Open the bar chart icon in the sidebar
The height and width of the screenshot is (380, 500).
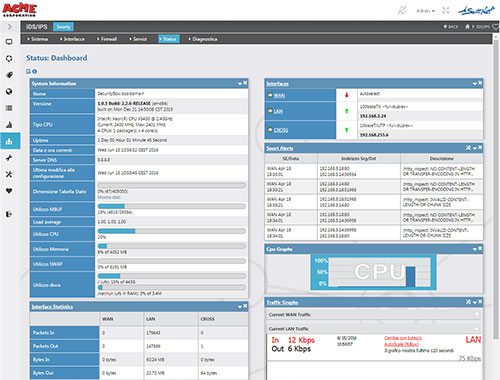[x=9, y=125]
